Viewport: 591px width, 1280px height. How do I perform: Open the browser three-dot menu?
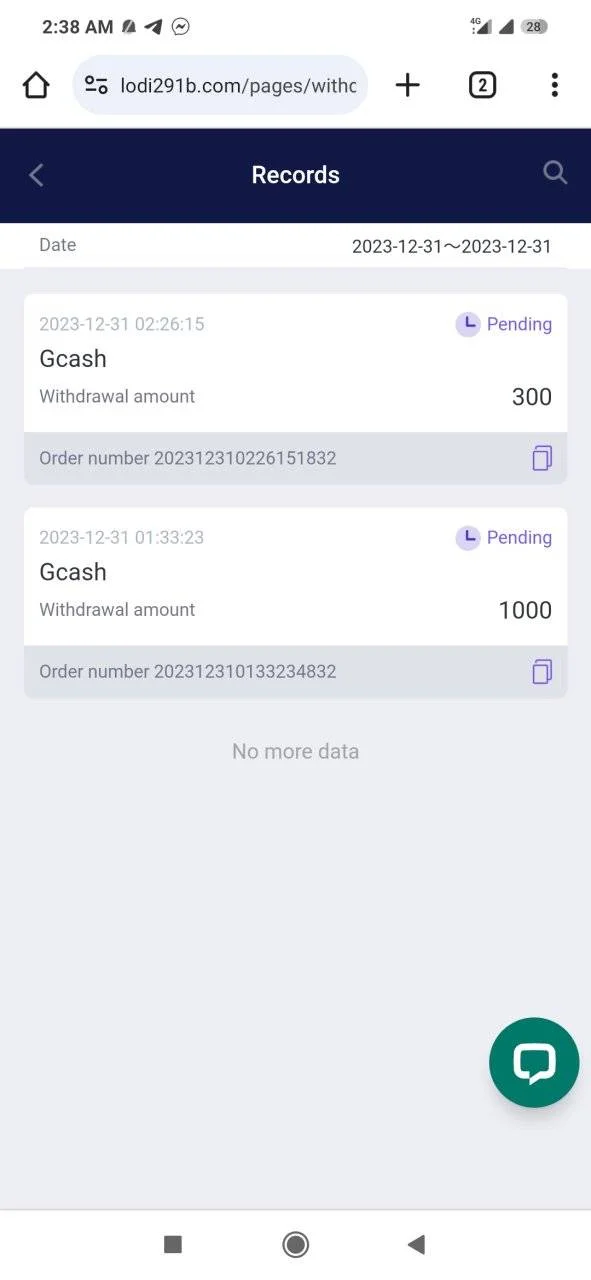click(554, 86)
